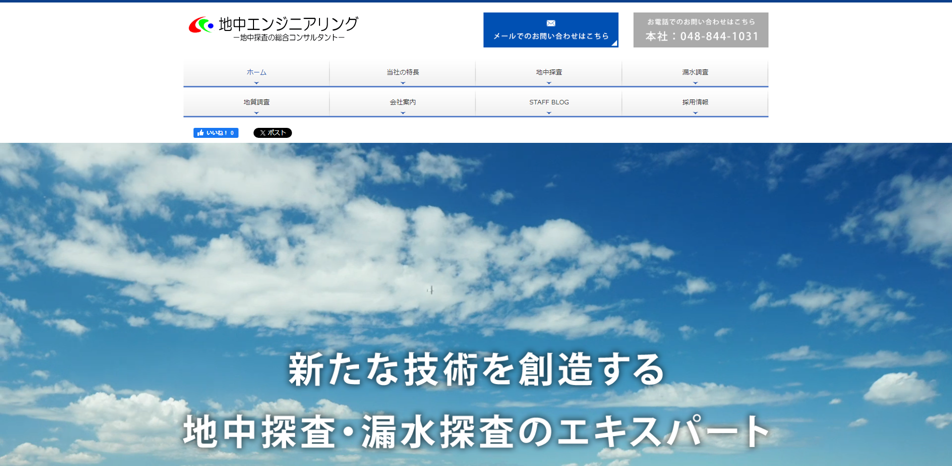Screen dimensions: 952x466
Task: Expand the dropdown arrow under 会社案内
Action: coord(403,113)
